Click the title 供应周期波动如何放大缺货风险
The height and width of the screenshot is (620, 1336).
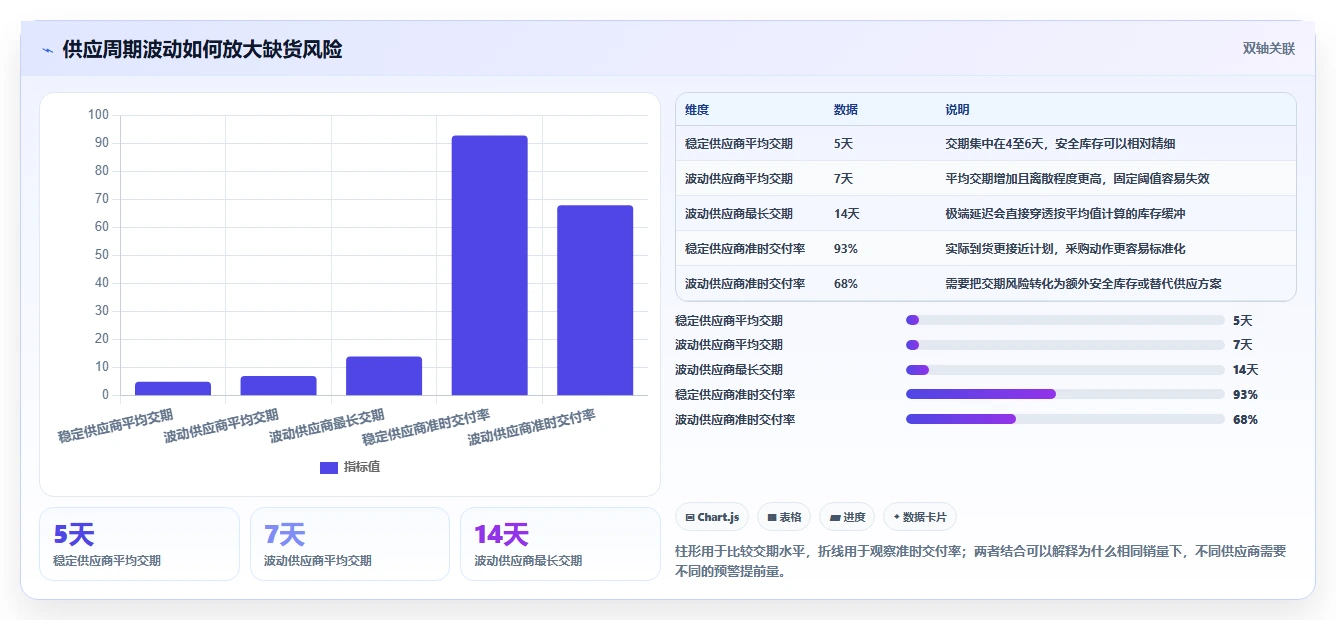point(202,49)
